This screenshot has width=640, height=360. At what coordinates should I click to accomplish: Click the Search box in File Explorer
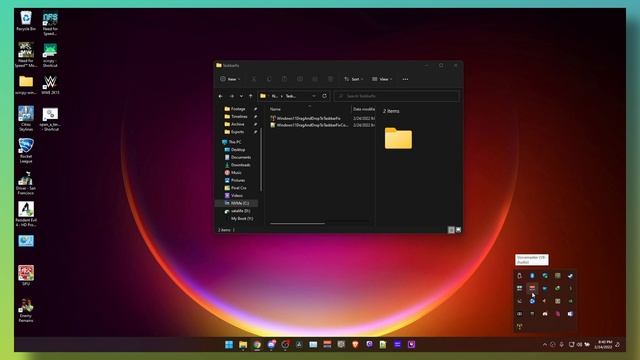397,96
